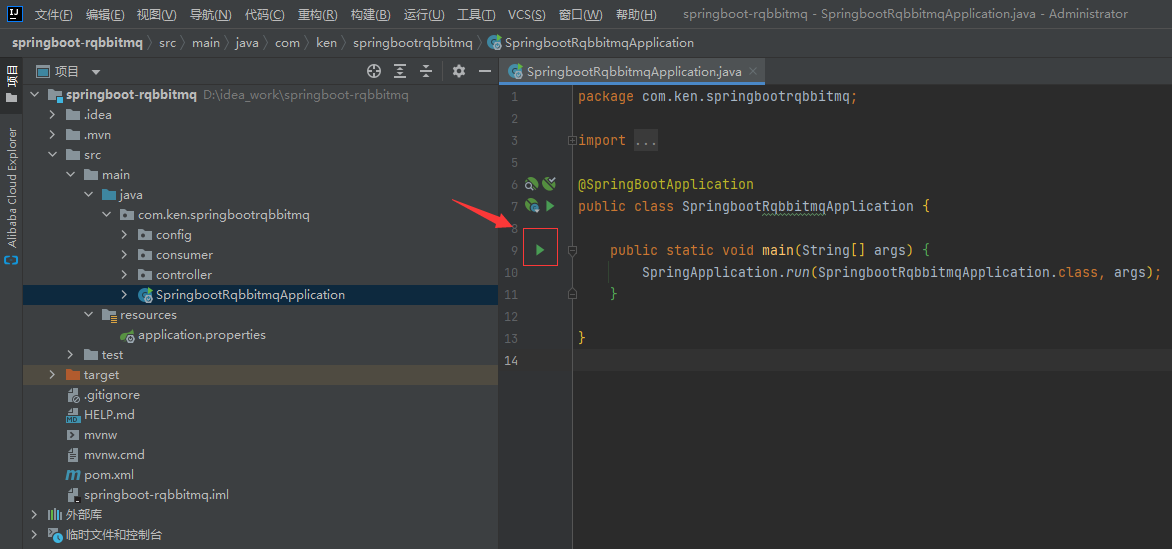This screenshot has width=1172, height=549.
Task: Open the Alibaba Cloud Explorer side panel
Action: point(11,194)
